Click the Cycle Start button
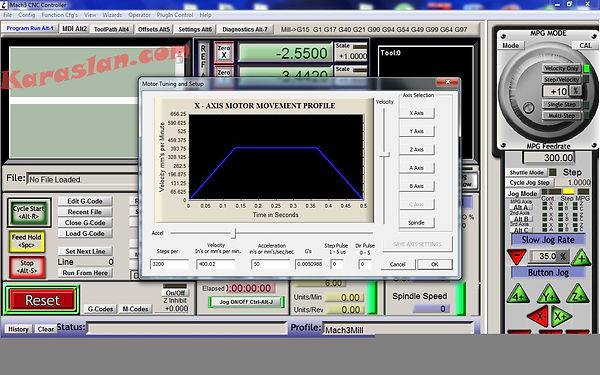 point(29,212)
